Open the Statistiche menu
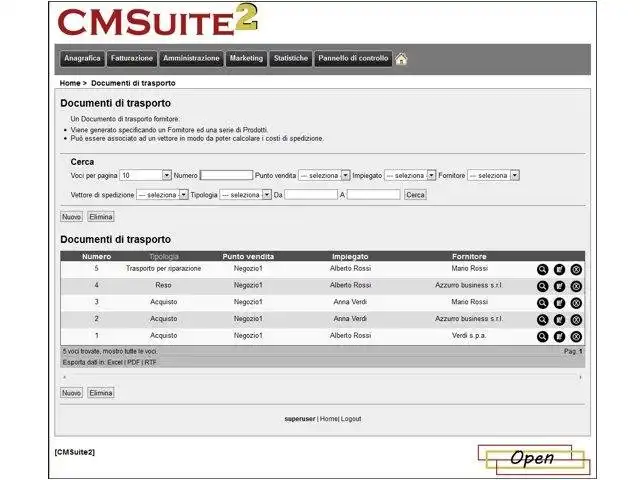The width and height of the screenshot is (640, 480). tap(291, 58)
